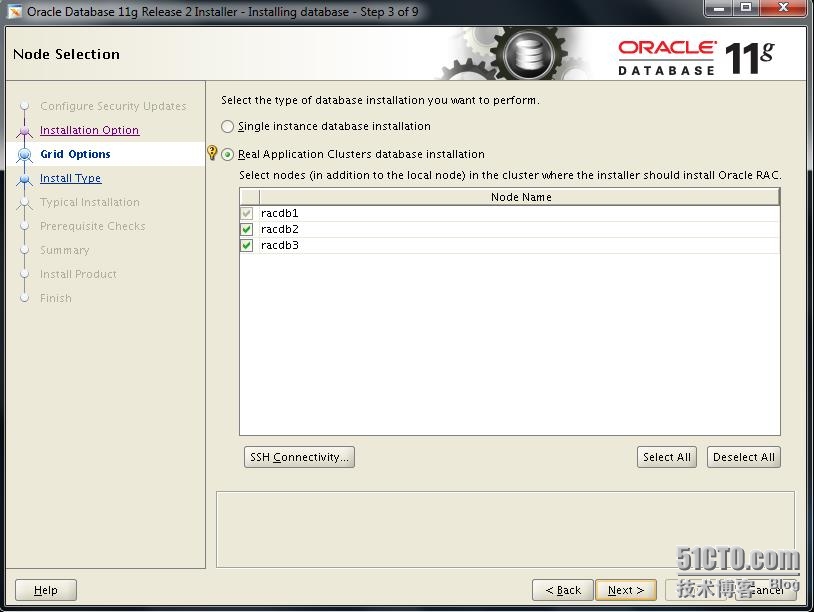Click the Grid Options step marker icon
Screen dimensions: 814x612
(24, 155)
